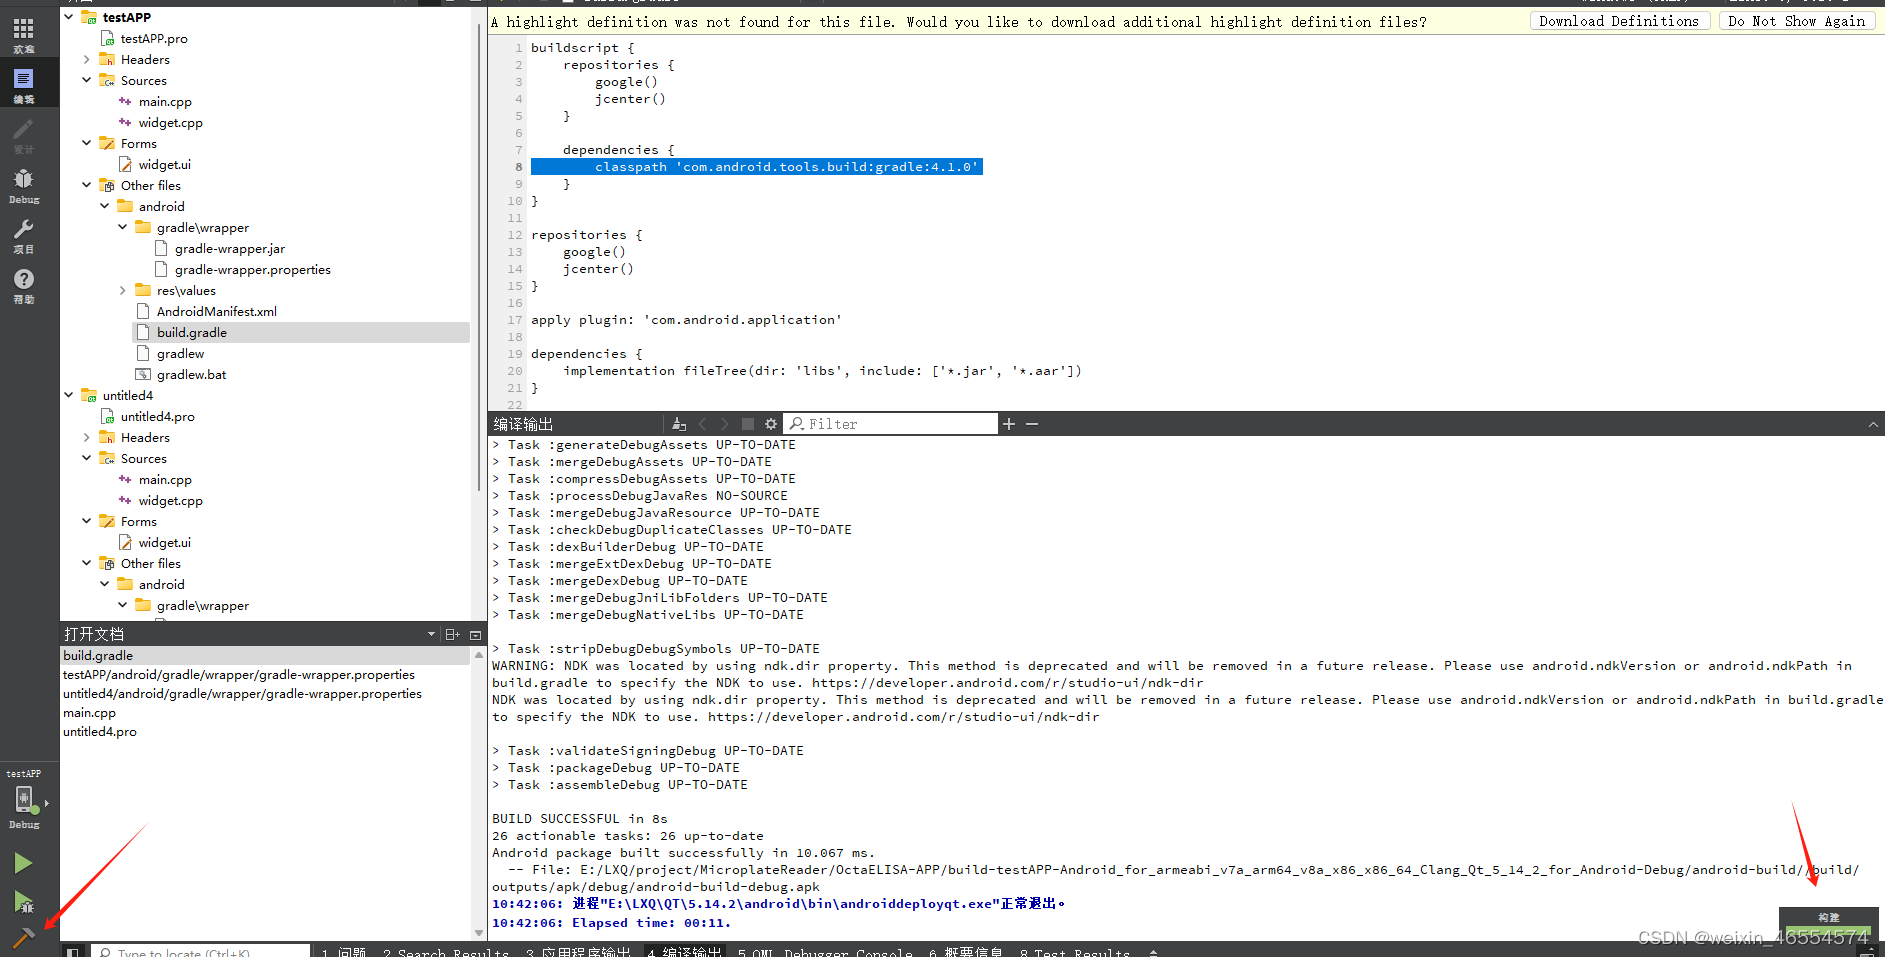Open main.cpp under testAPP Sources
The image size is (1885, 957).
coord(165,101)
